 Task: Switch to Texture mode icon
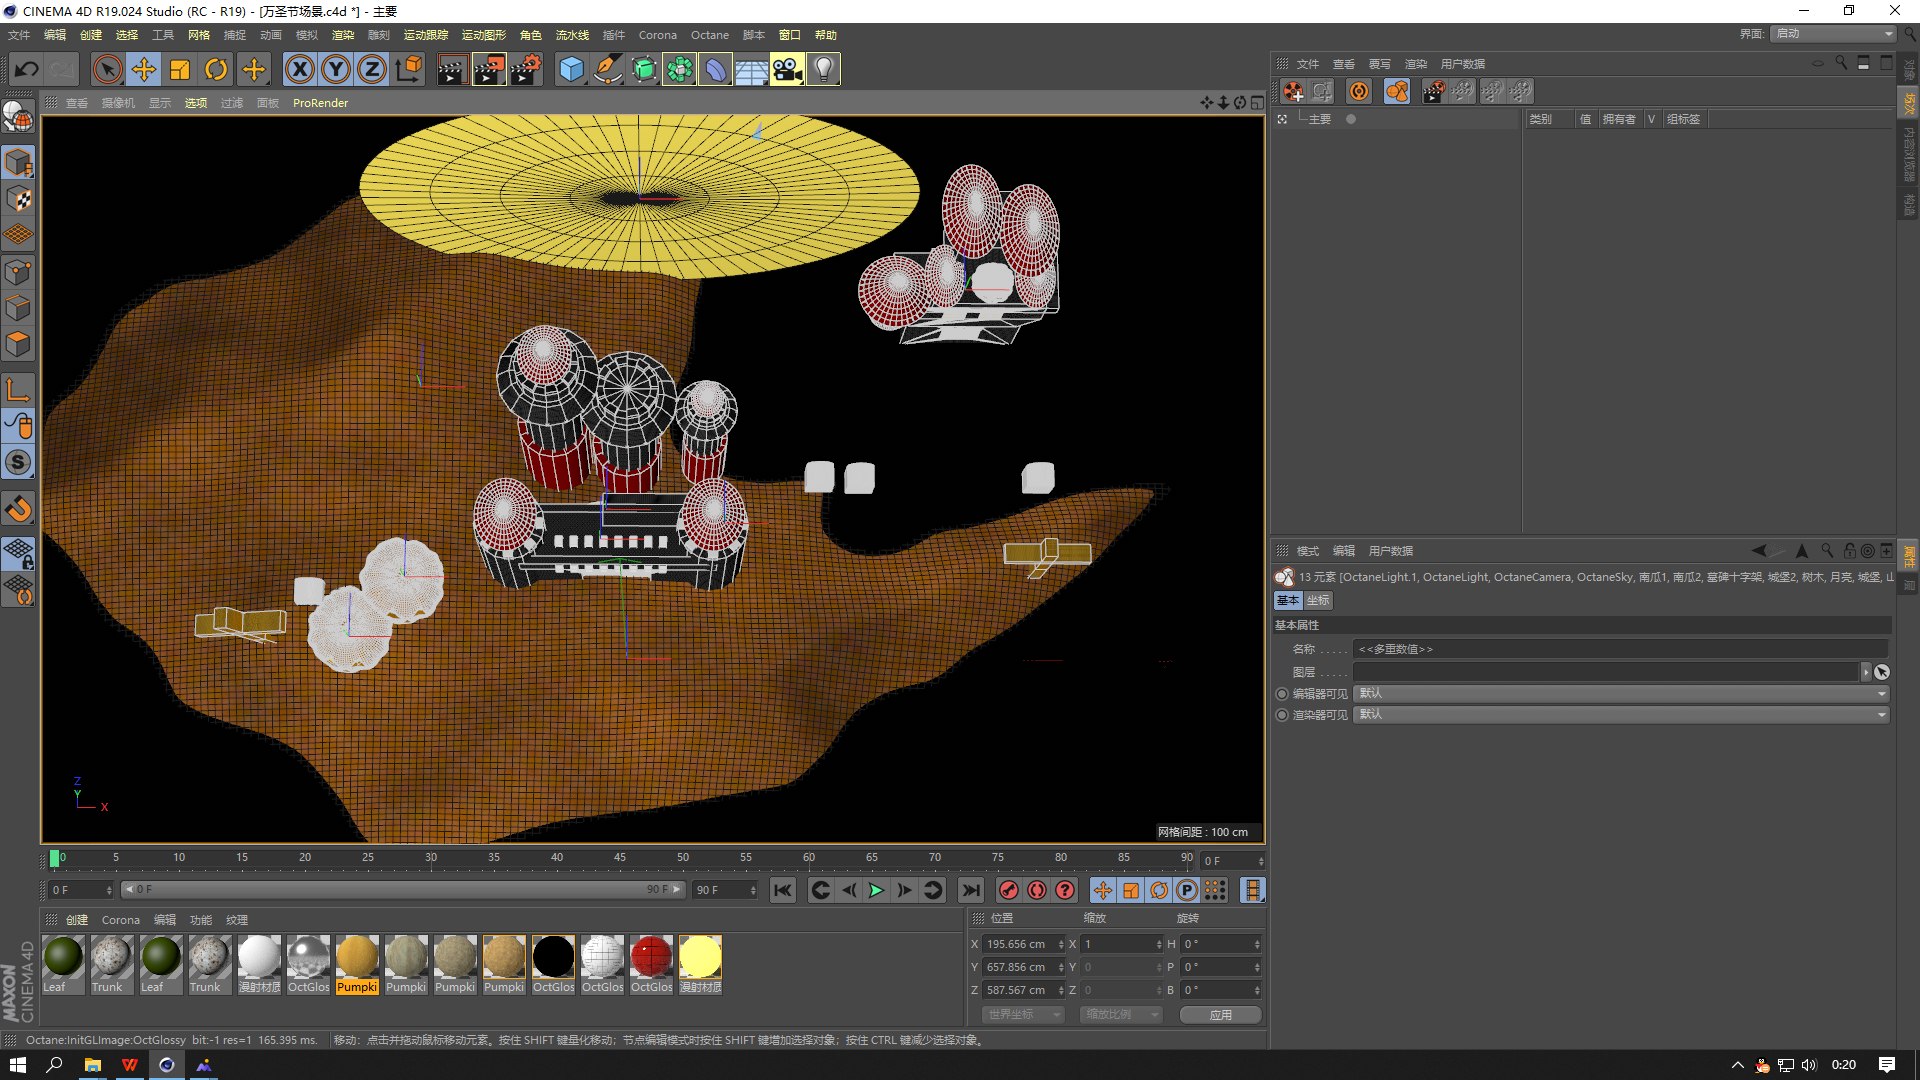tap(18, 199)
